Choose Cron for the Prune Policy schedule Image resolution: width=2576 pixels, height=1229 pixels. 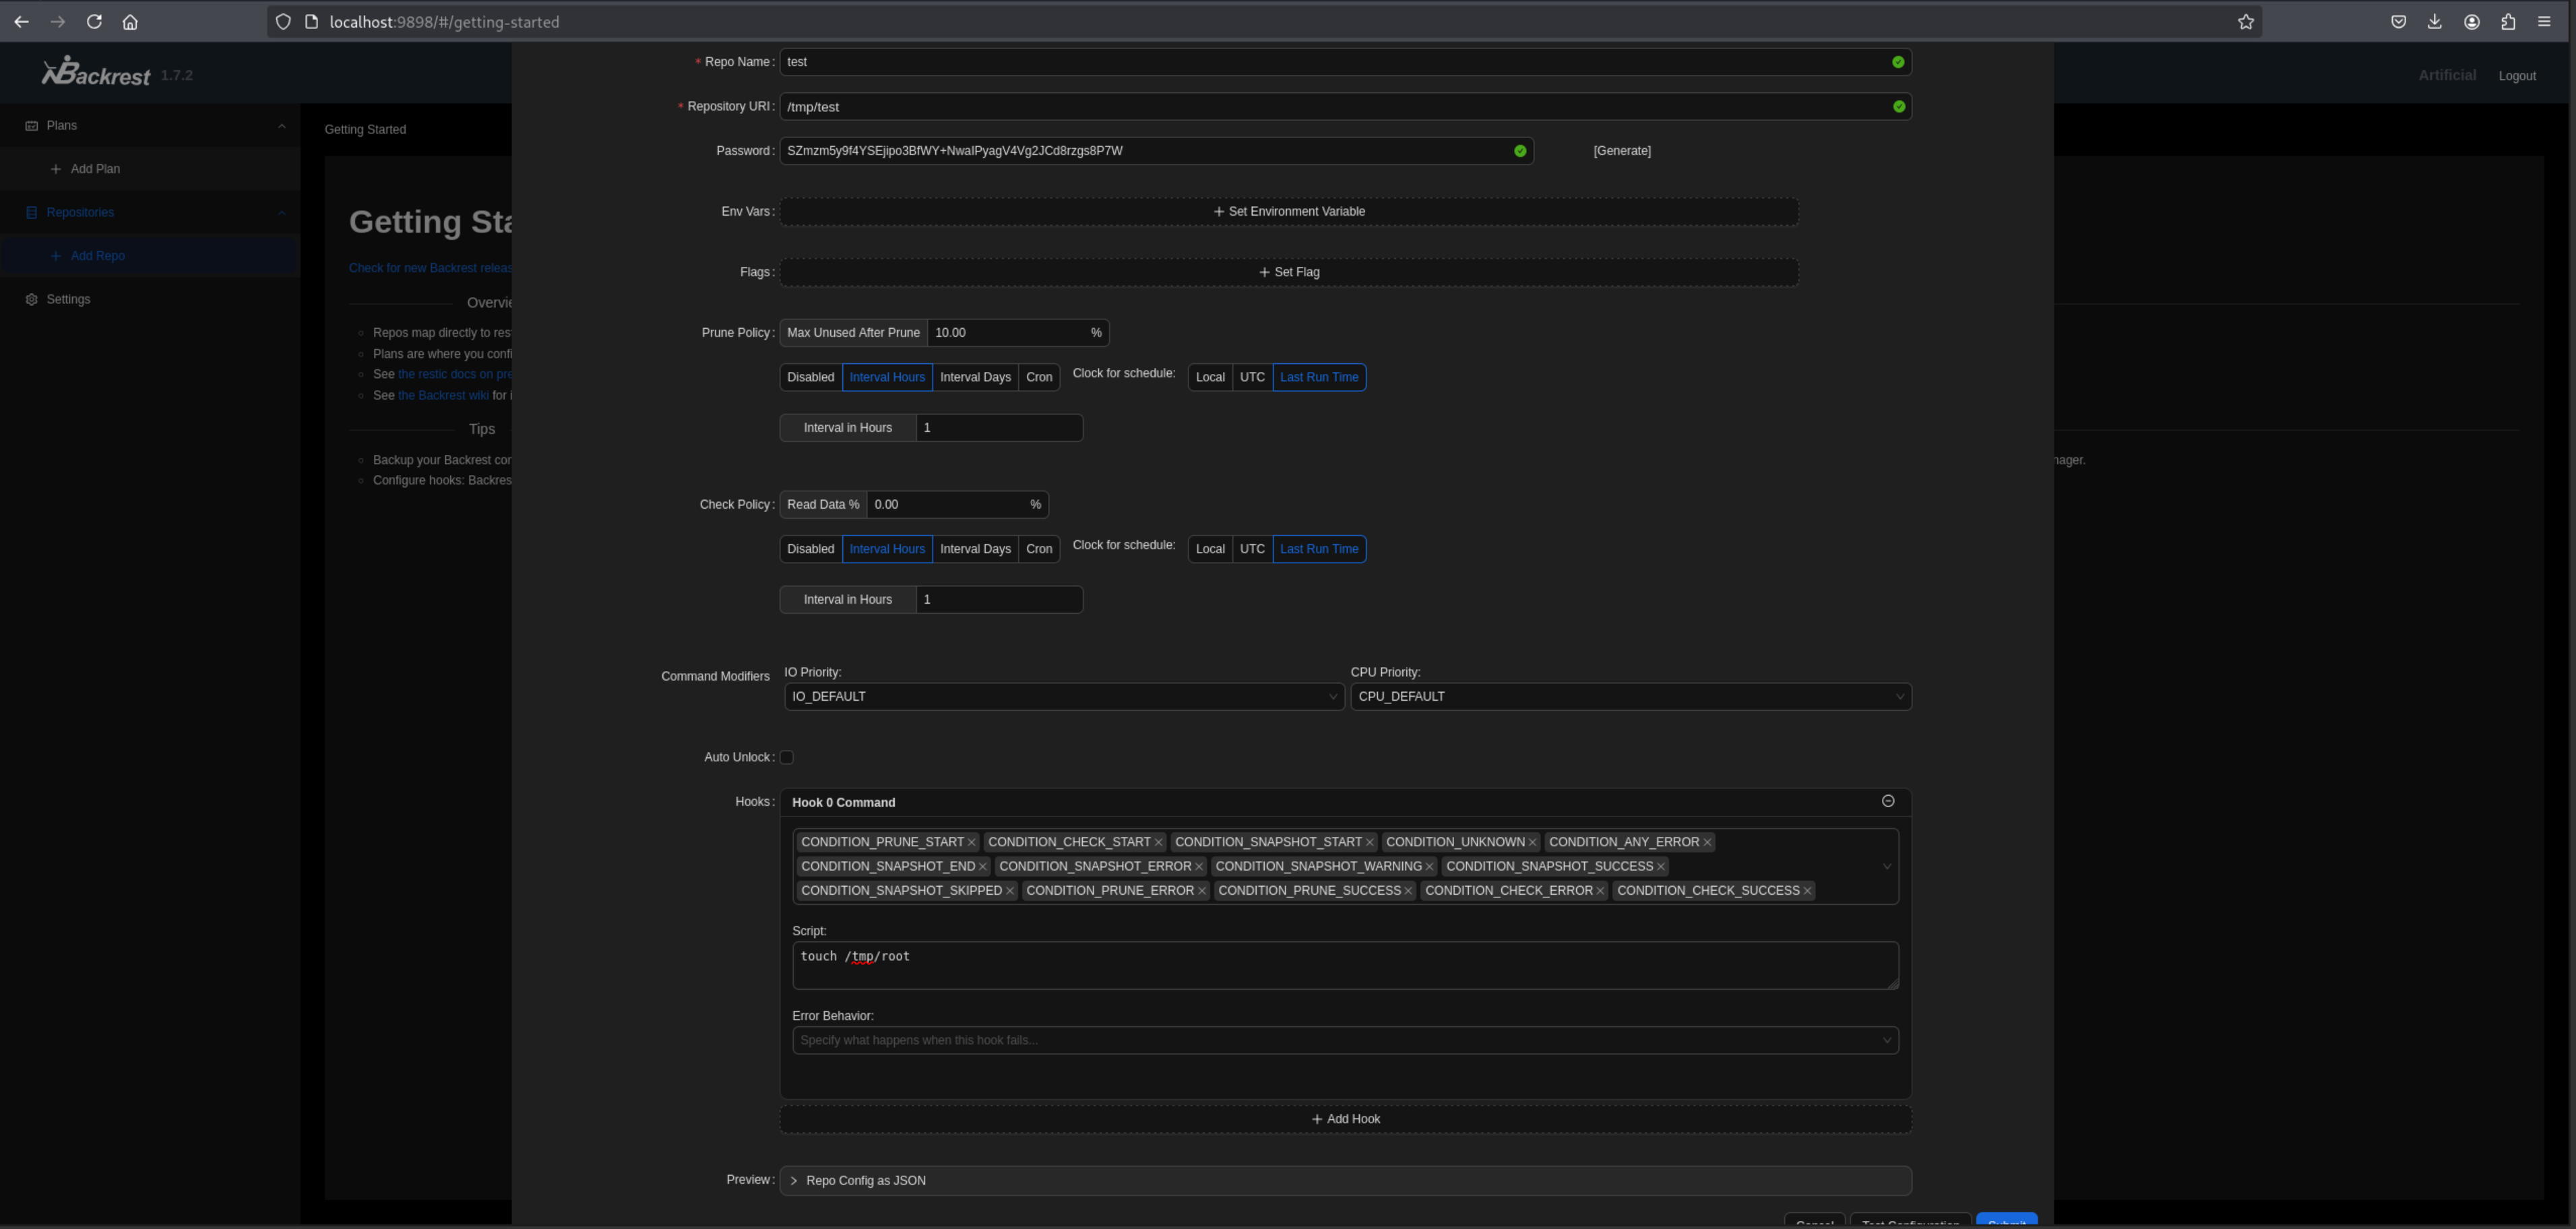1038,377
